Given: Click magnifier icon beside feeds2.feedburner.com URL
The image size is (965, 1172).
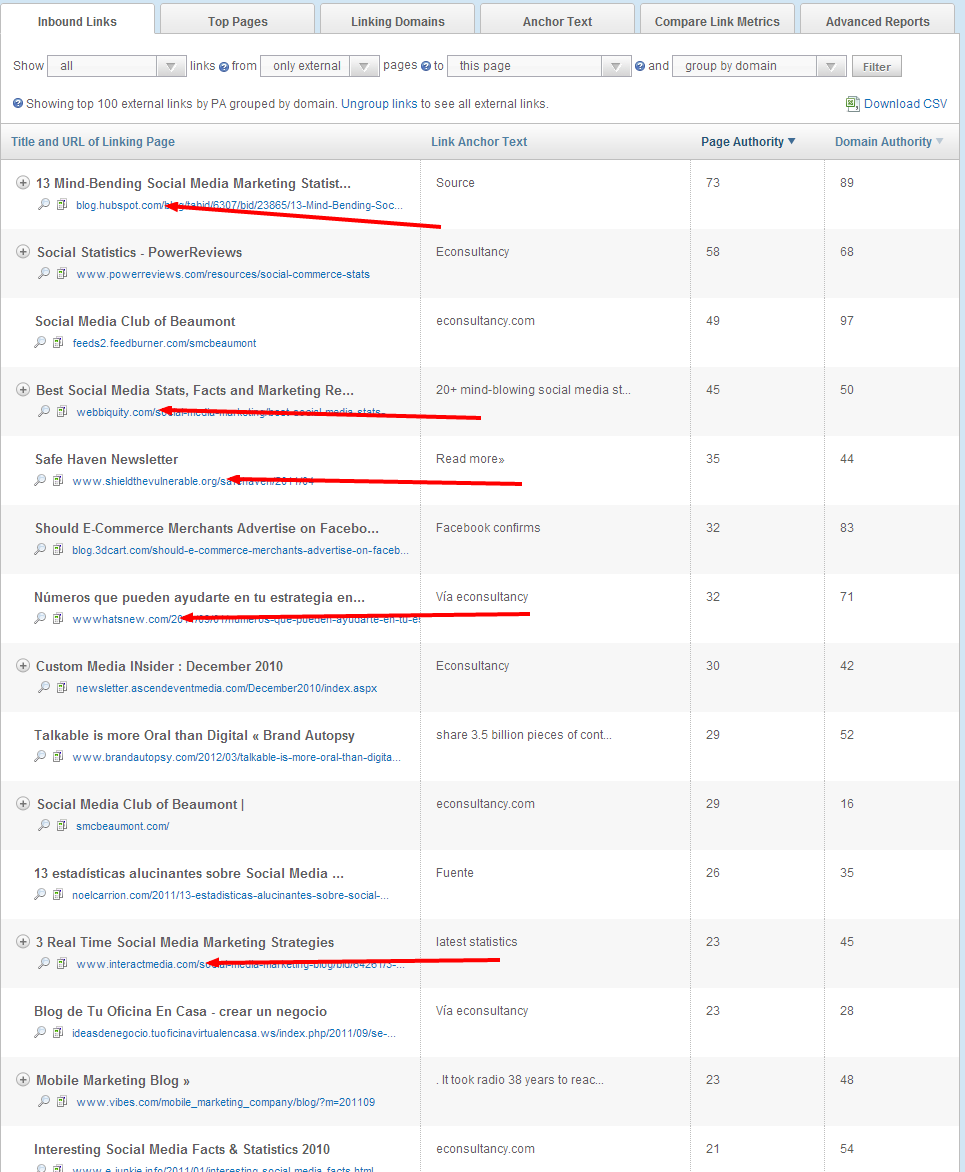Looking at the screenshot, I should click(40, 343).
